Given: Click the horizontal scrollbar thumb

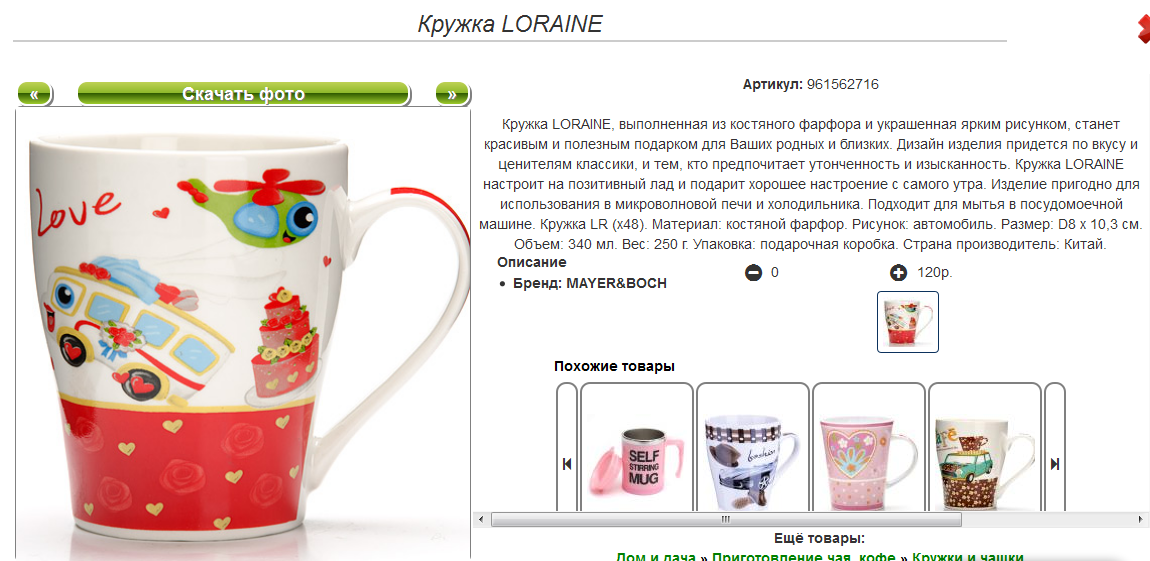Looking at the screenshot, I should (x=726, y=520).
